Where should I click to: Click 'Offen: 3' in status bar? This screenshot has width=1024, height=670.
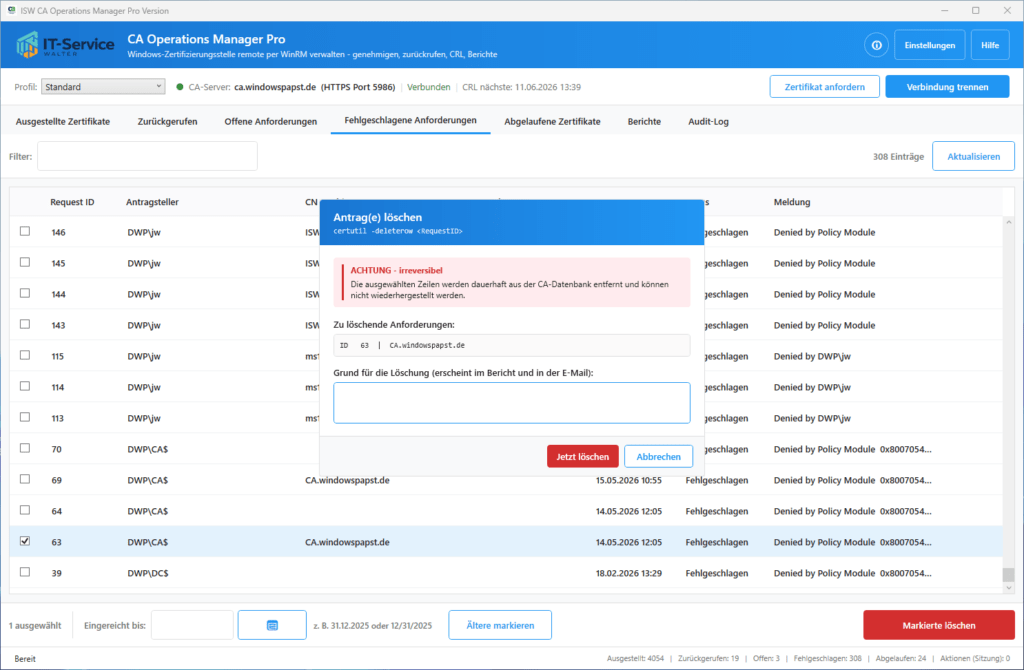tap(766, 658)
